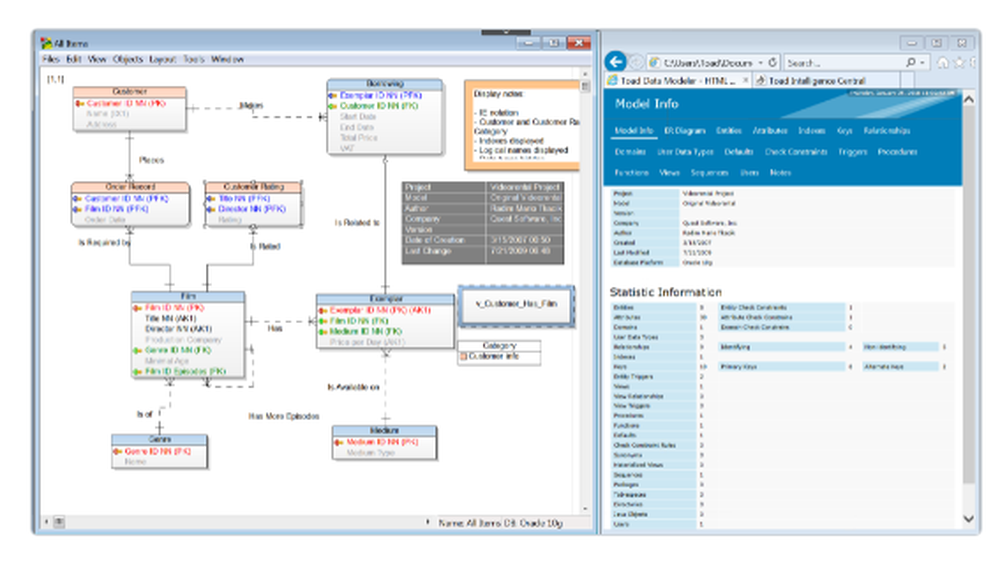Click the Film ID key icon in Film entity
The image size is (1000, 564).
click(x=138, y=308)
